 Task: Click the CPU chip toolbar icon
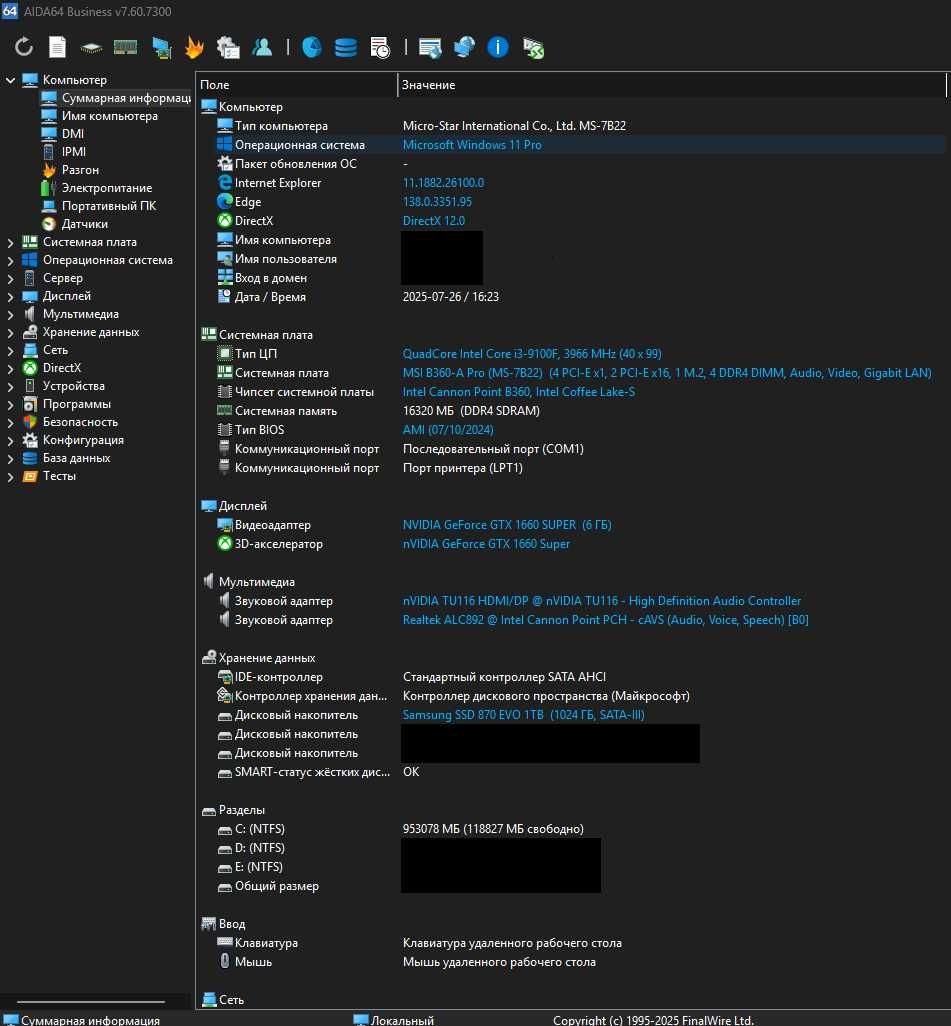click(x=91, y=48)
